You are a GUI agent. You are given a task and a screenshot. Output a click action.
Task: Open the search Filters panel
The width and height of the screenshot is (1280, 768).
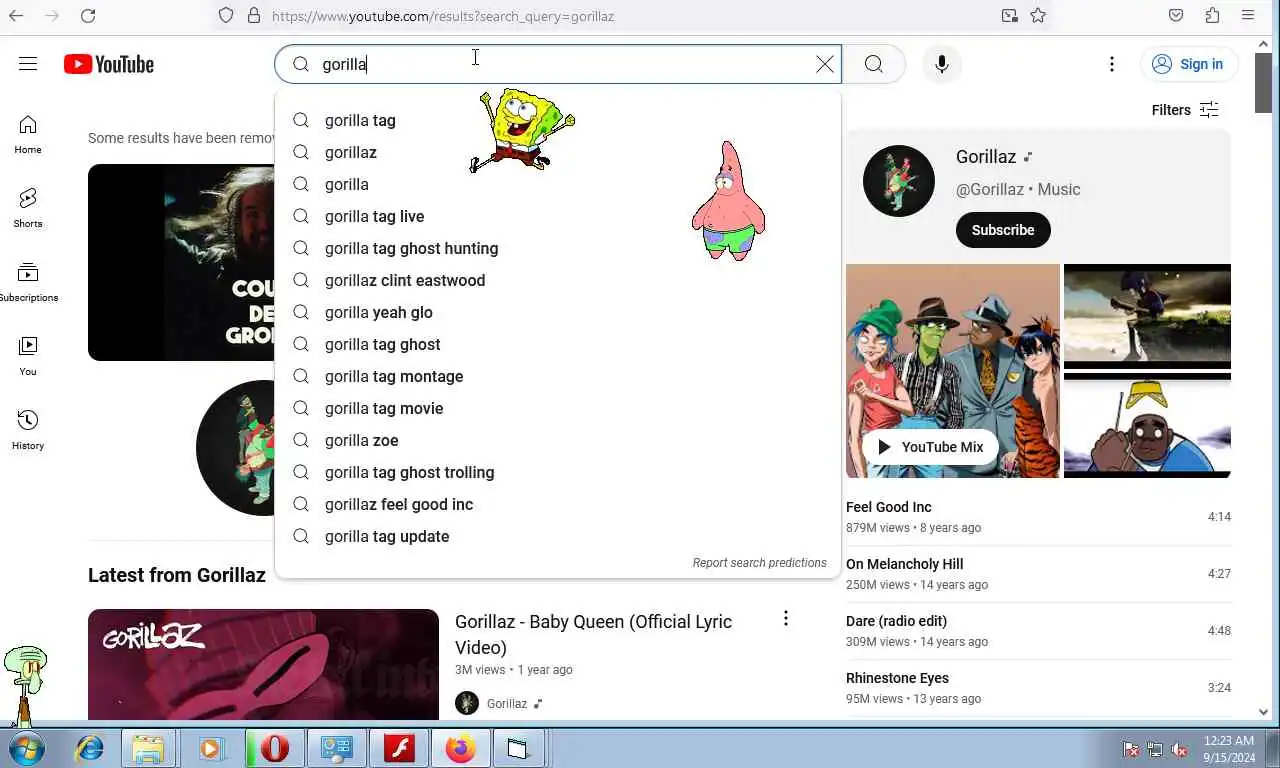coord(1186,110)
